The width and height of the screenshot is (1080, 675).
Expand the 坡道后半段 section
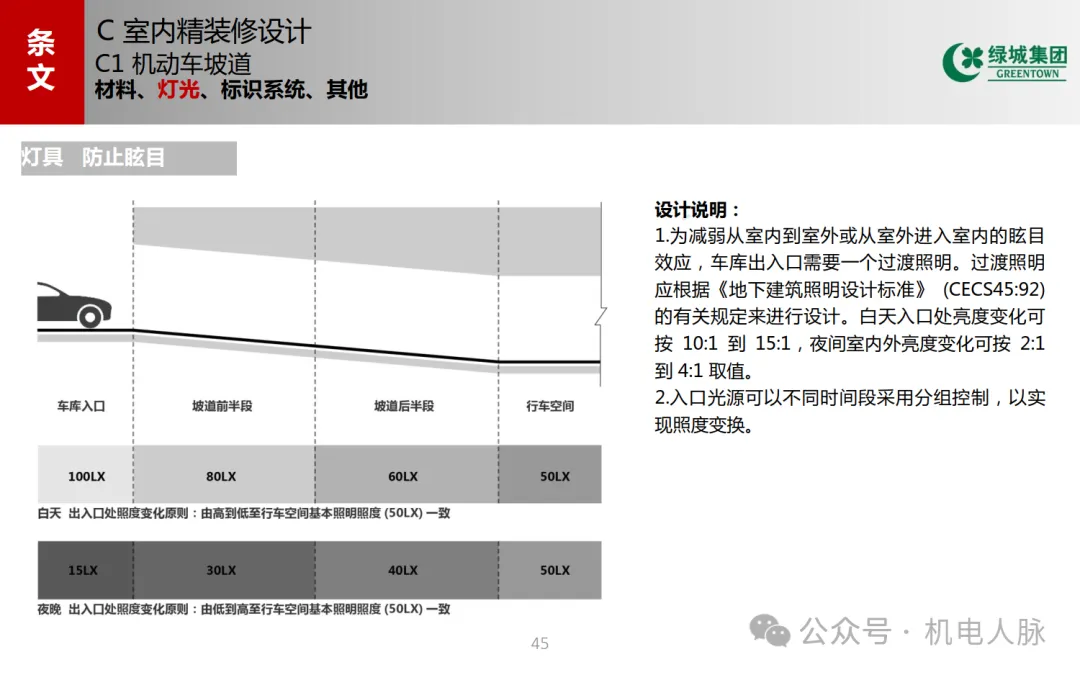[x=403, y=406]
